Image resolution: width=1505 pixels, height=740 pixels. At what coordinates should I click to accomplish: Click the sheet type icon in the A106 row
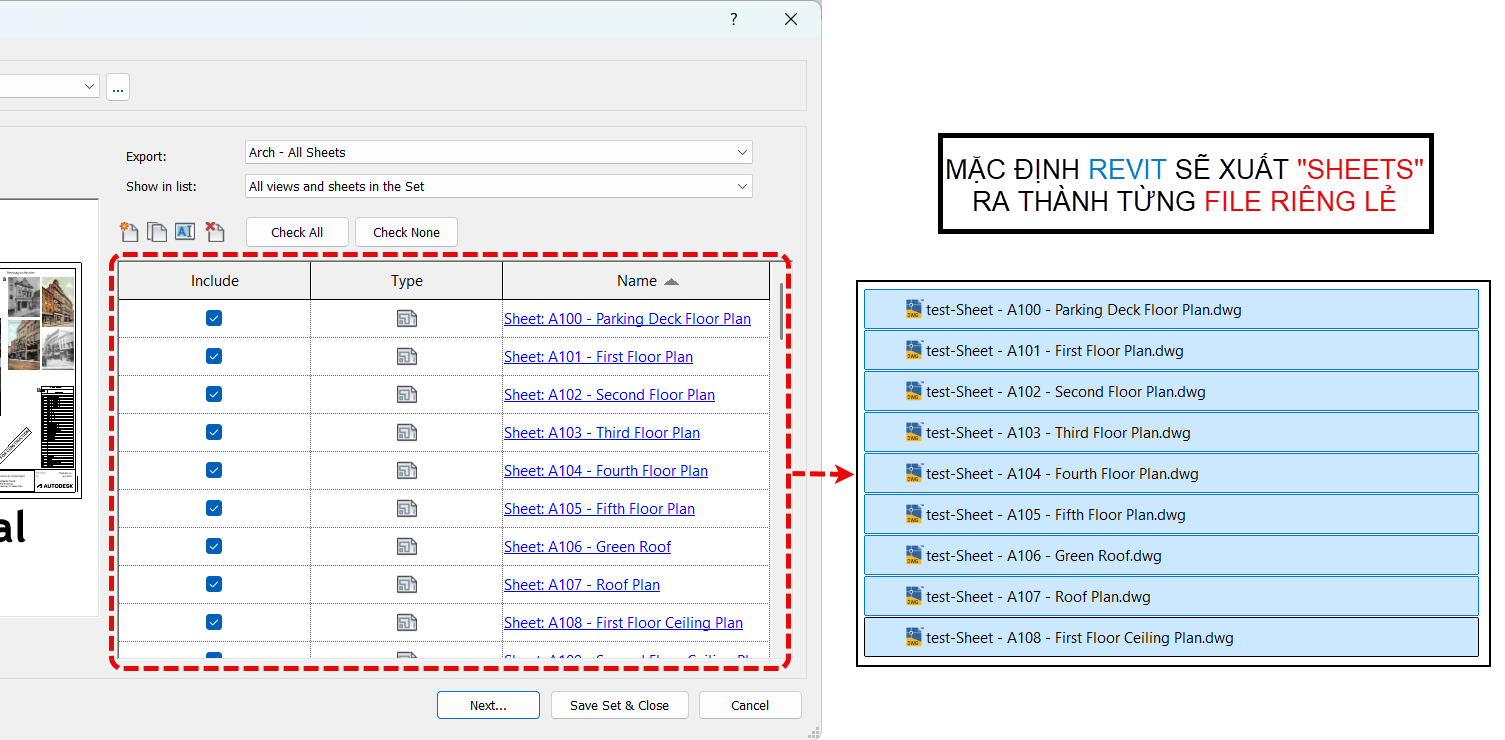tap(407, 547)
